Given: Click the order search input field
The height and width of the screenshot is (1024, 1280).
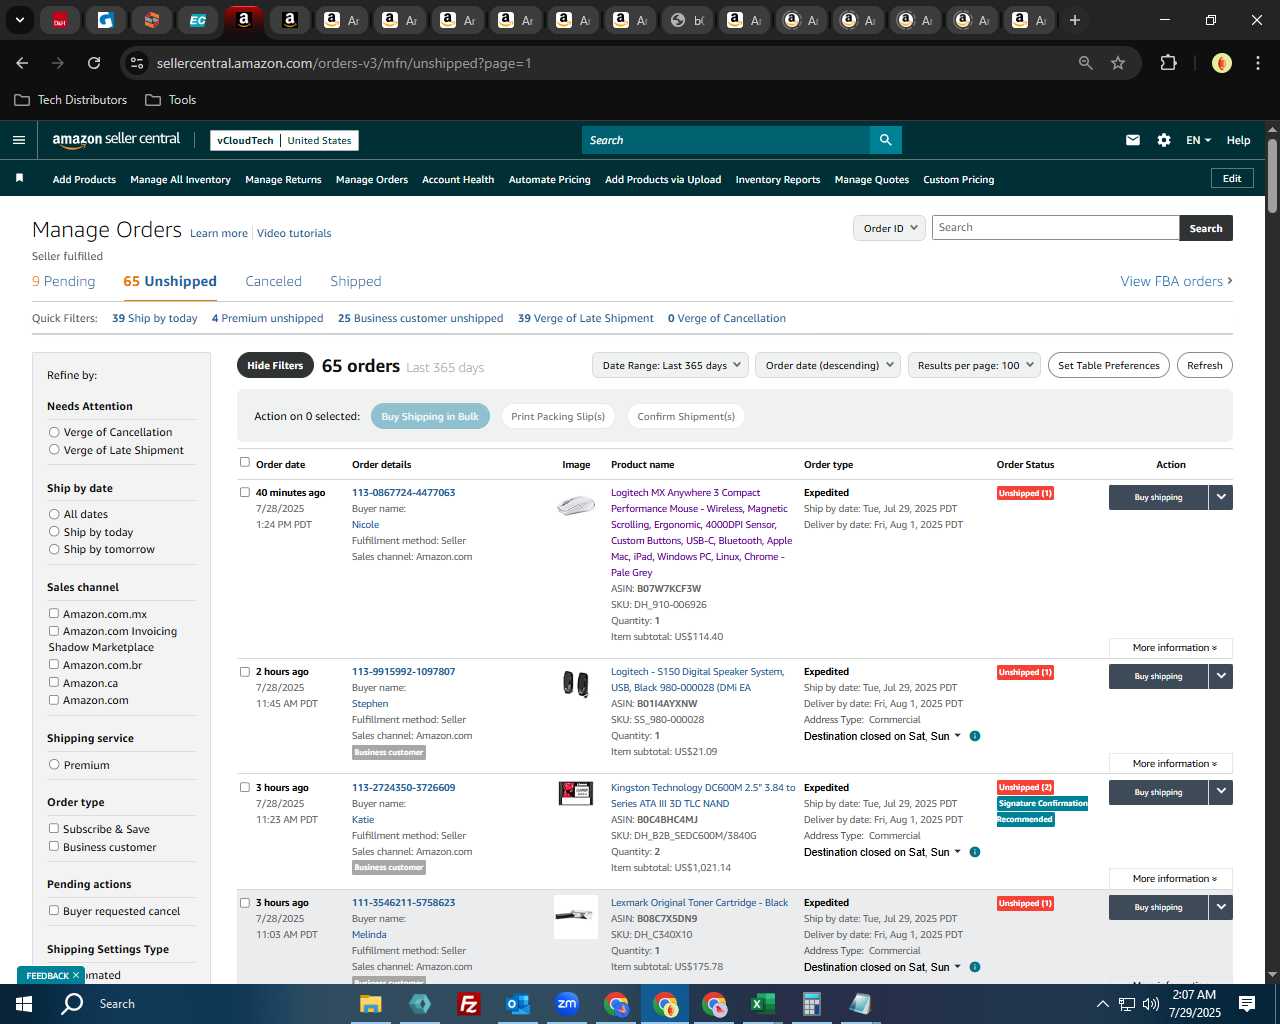Looking at the screenshot, I should [1055, 228].
